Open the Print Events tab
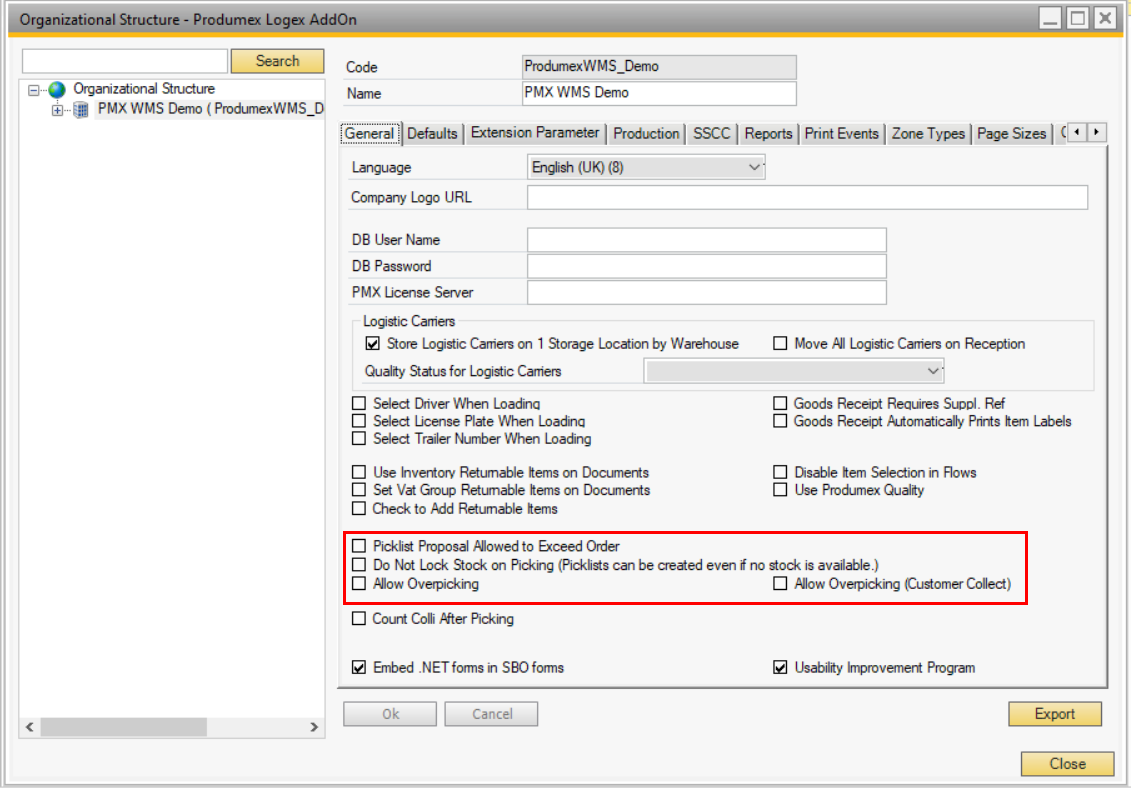The width and height of the screenshot is (1131, 788). (x=842, y=133)
